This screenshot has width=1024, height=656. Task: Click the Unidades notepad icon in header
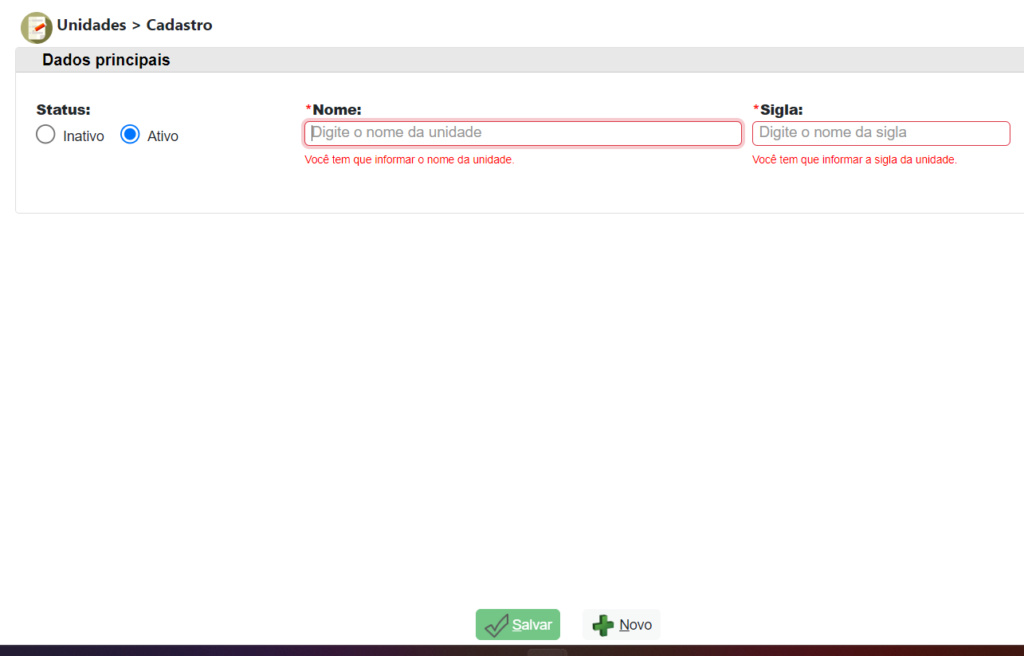pyautogui.click(x=36, y=27)
